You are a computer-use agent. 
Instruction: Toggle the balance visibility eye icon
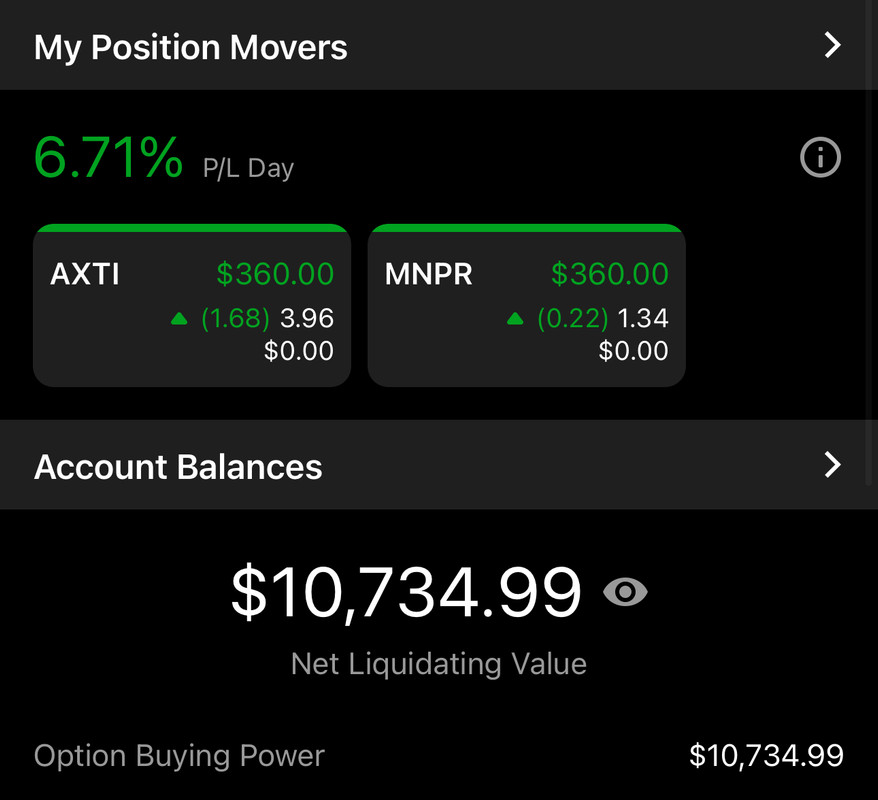coord(625,591)
